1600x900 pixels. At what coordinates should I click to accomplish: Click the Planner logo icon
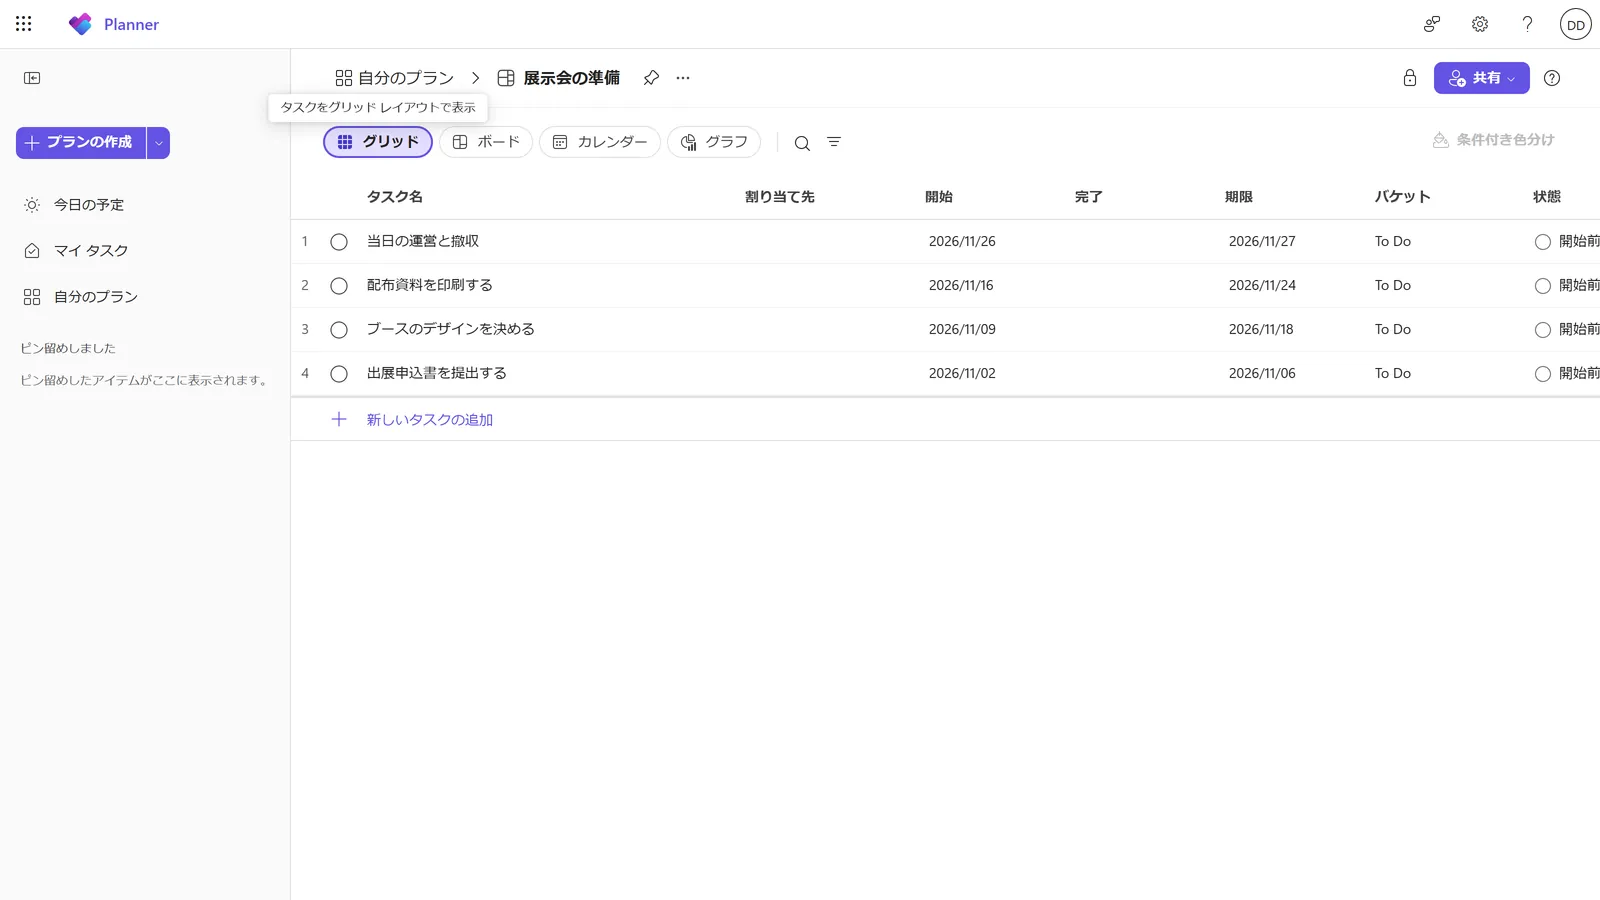[x=80, y=24]
